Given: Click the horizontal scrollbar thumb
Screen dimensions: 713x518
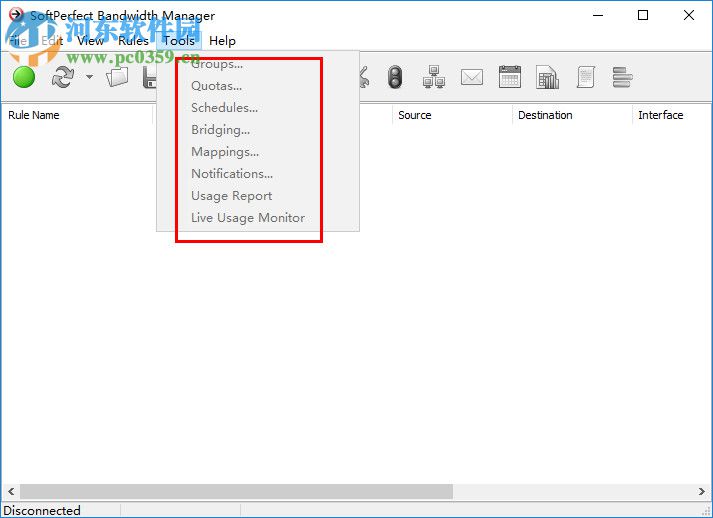Looking at the screenshot, I should [236, 491].
